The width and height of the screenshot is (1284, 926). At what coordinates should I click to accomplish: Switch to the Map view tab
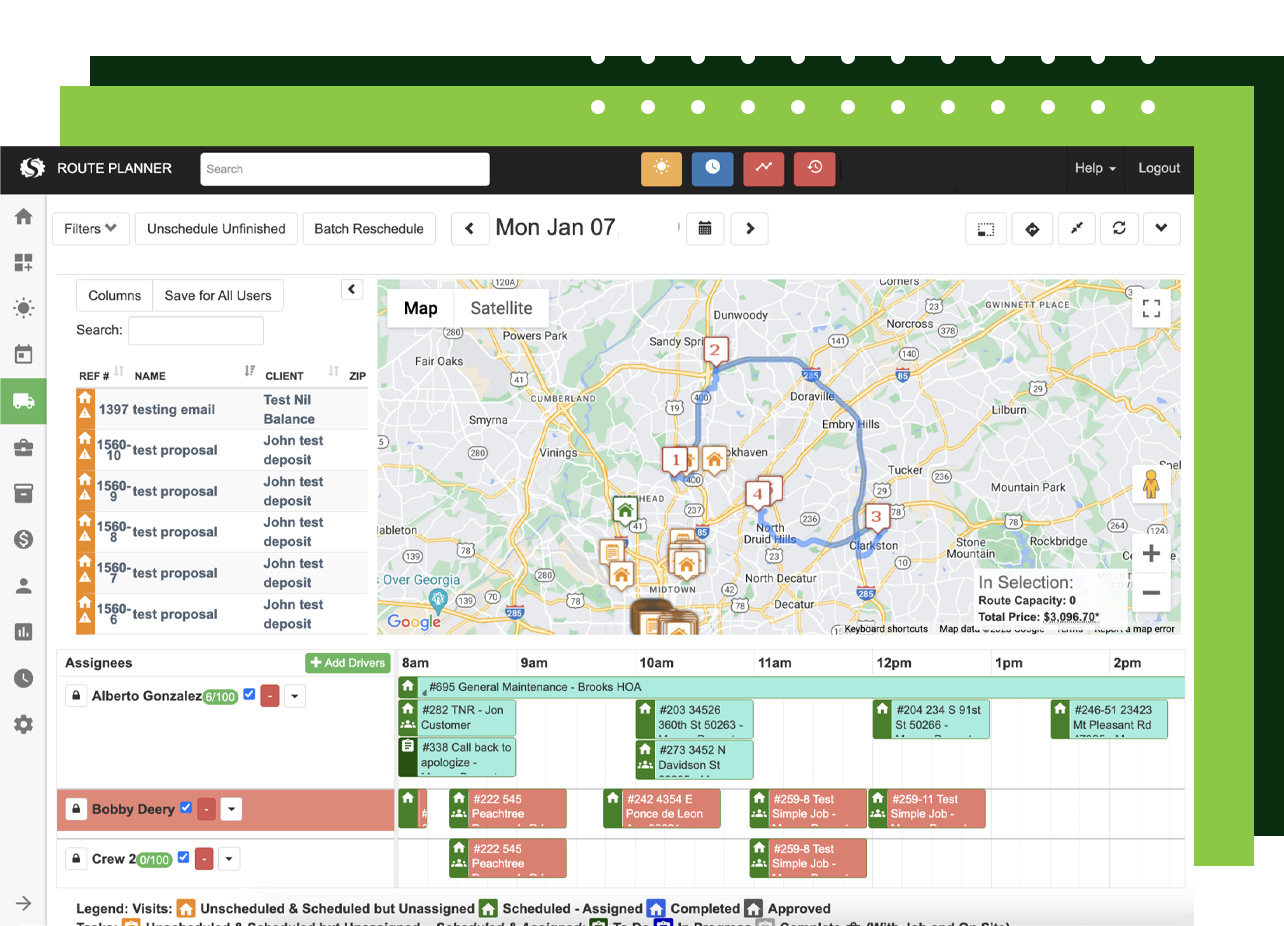[x=420, y=308]
